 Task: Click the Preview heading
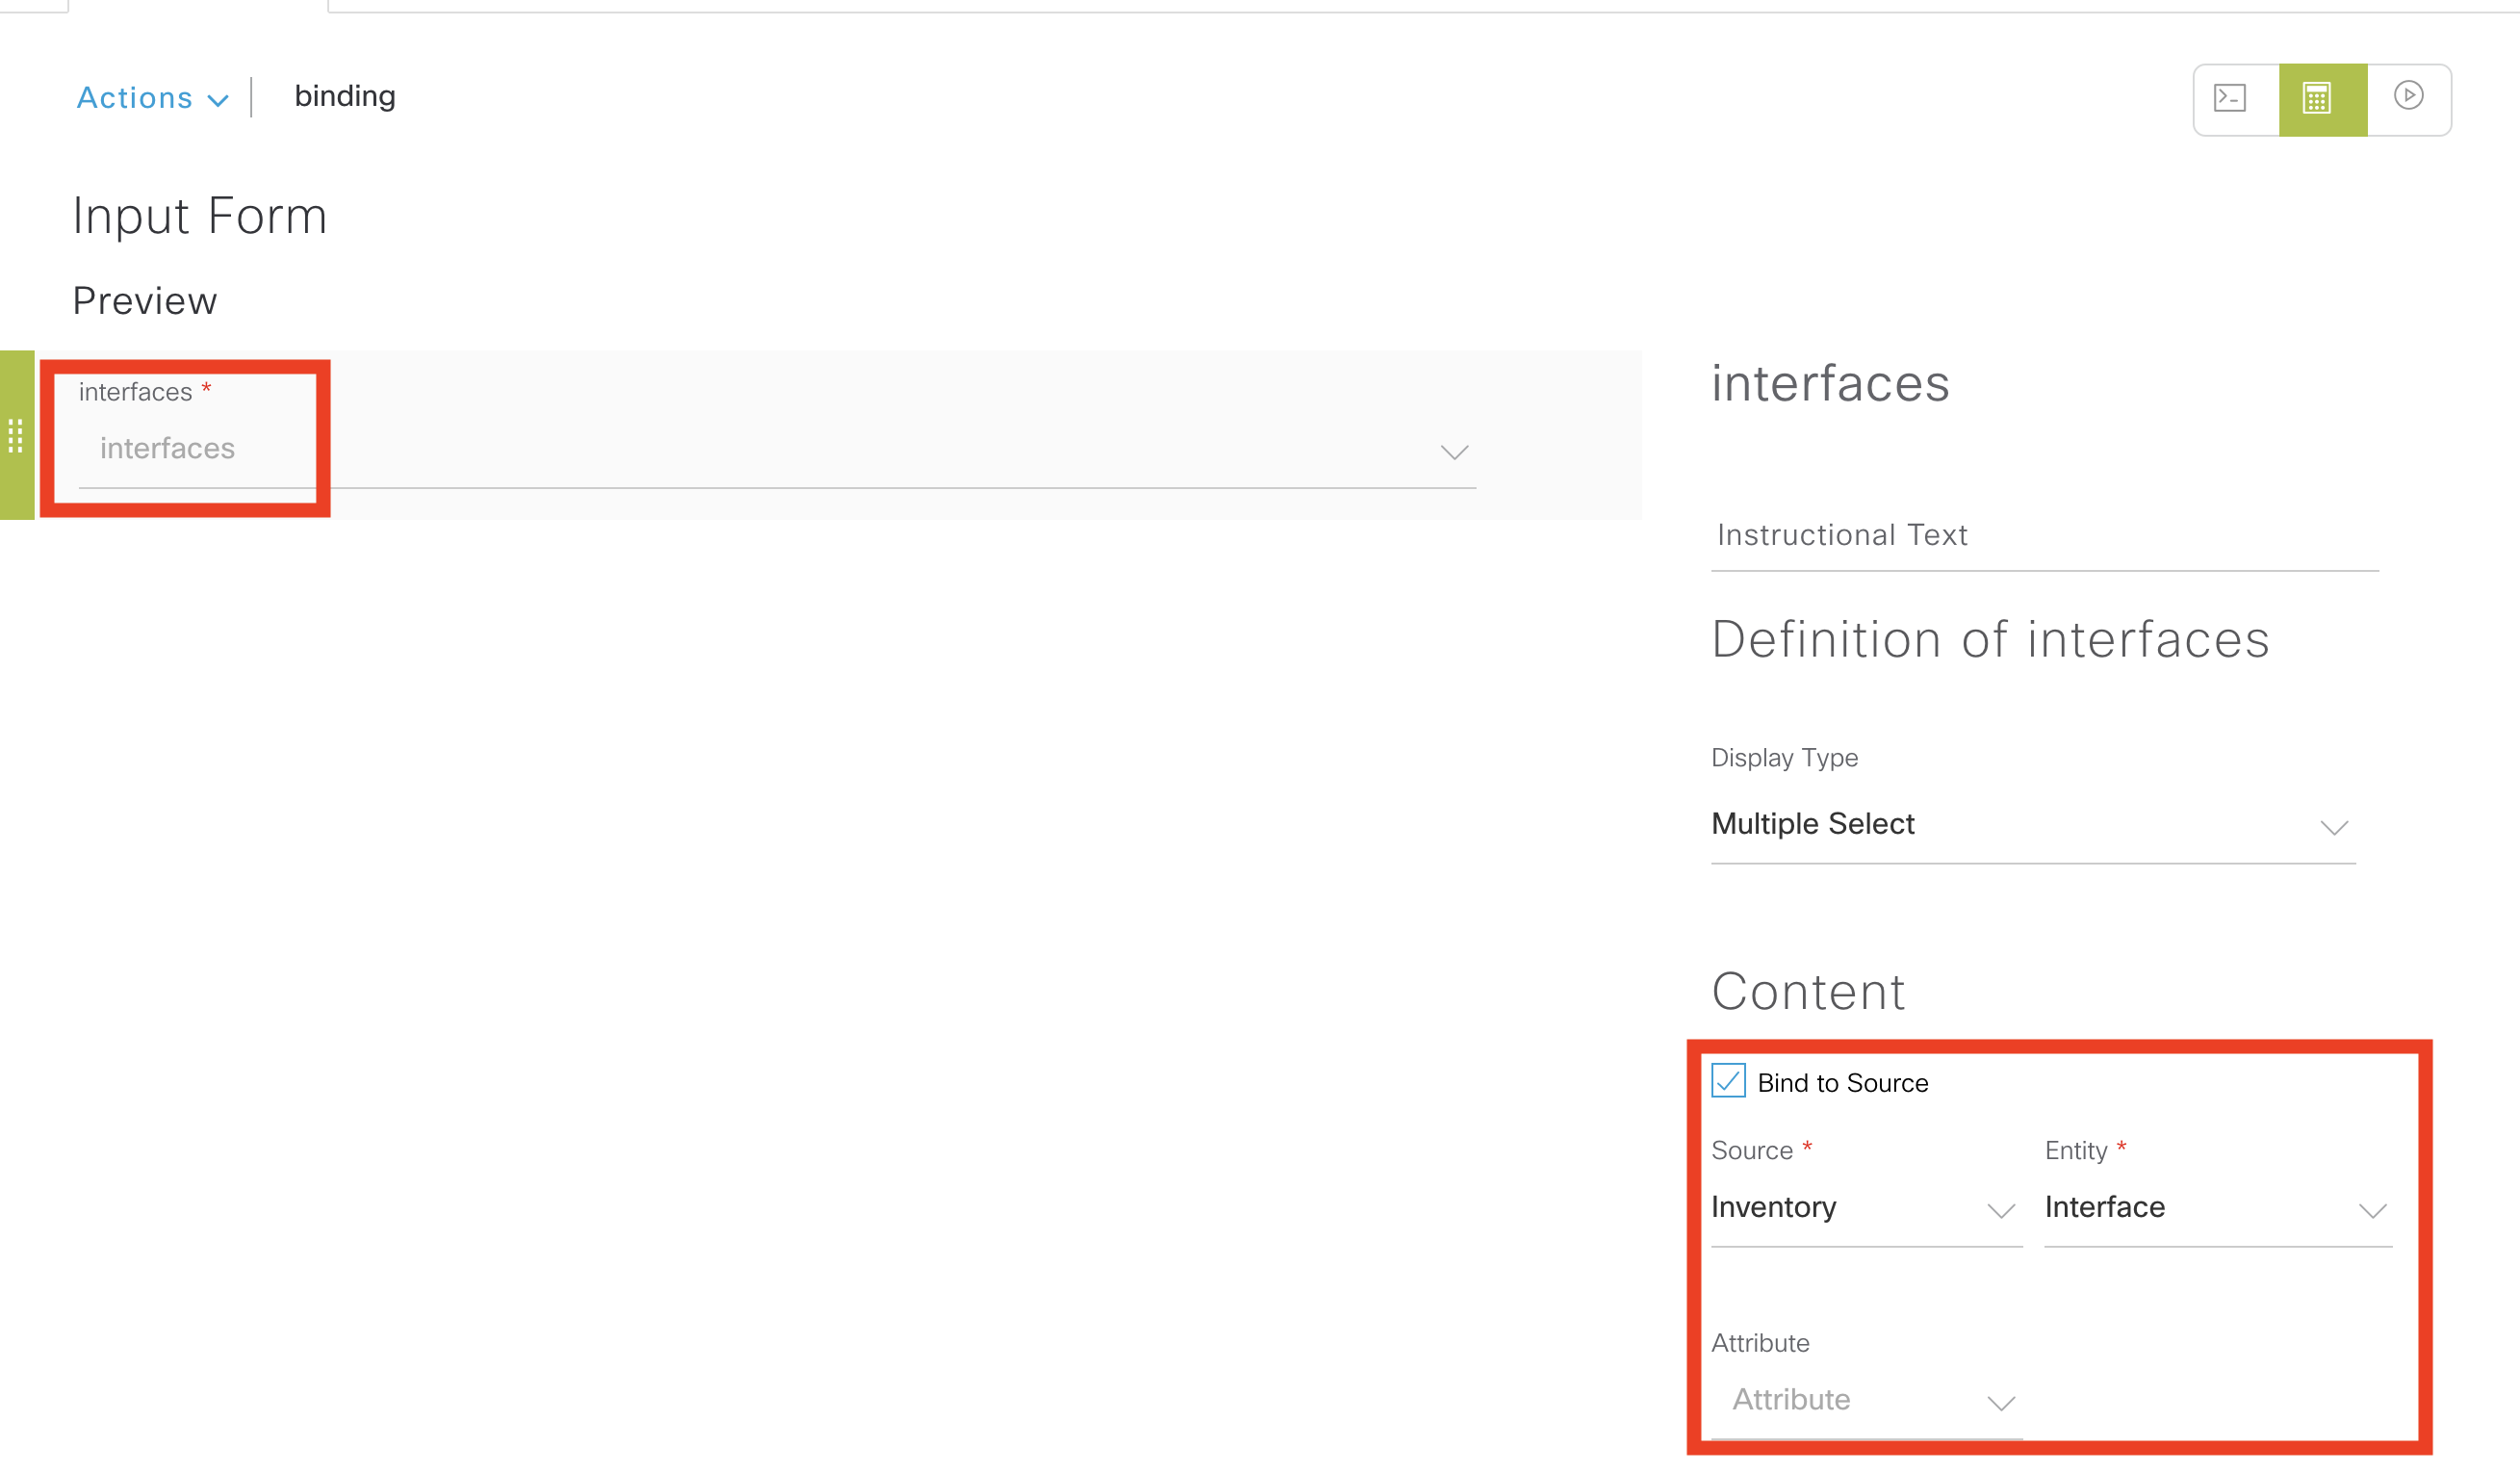(x=145, y=301)
